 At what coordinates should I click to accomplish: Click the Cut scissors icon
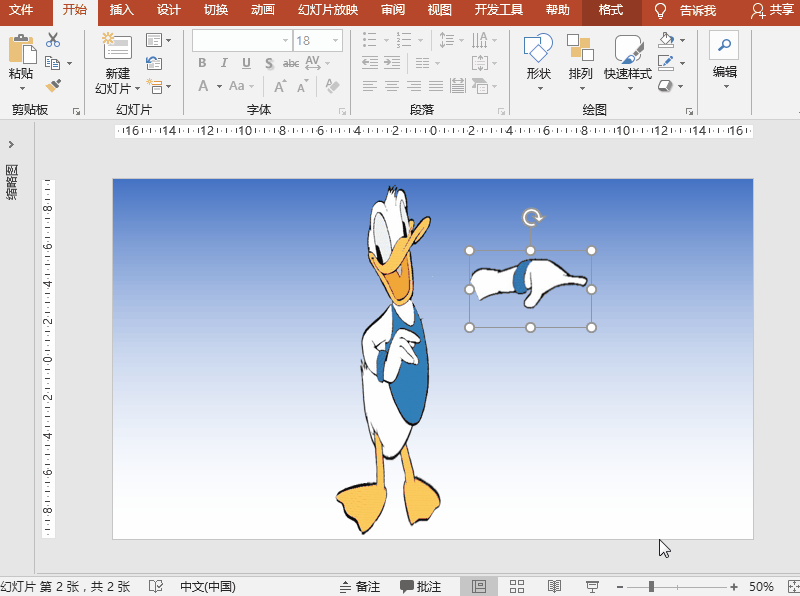point(53,40)
